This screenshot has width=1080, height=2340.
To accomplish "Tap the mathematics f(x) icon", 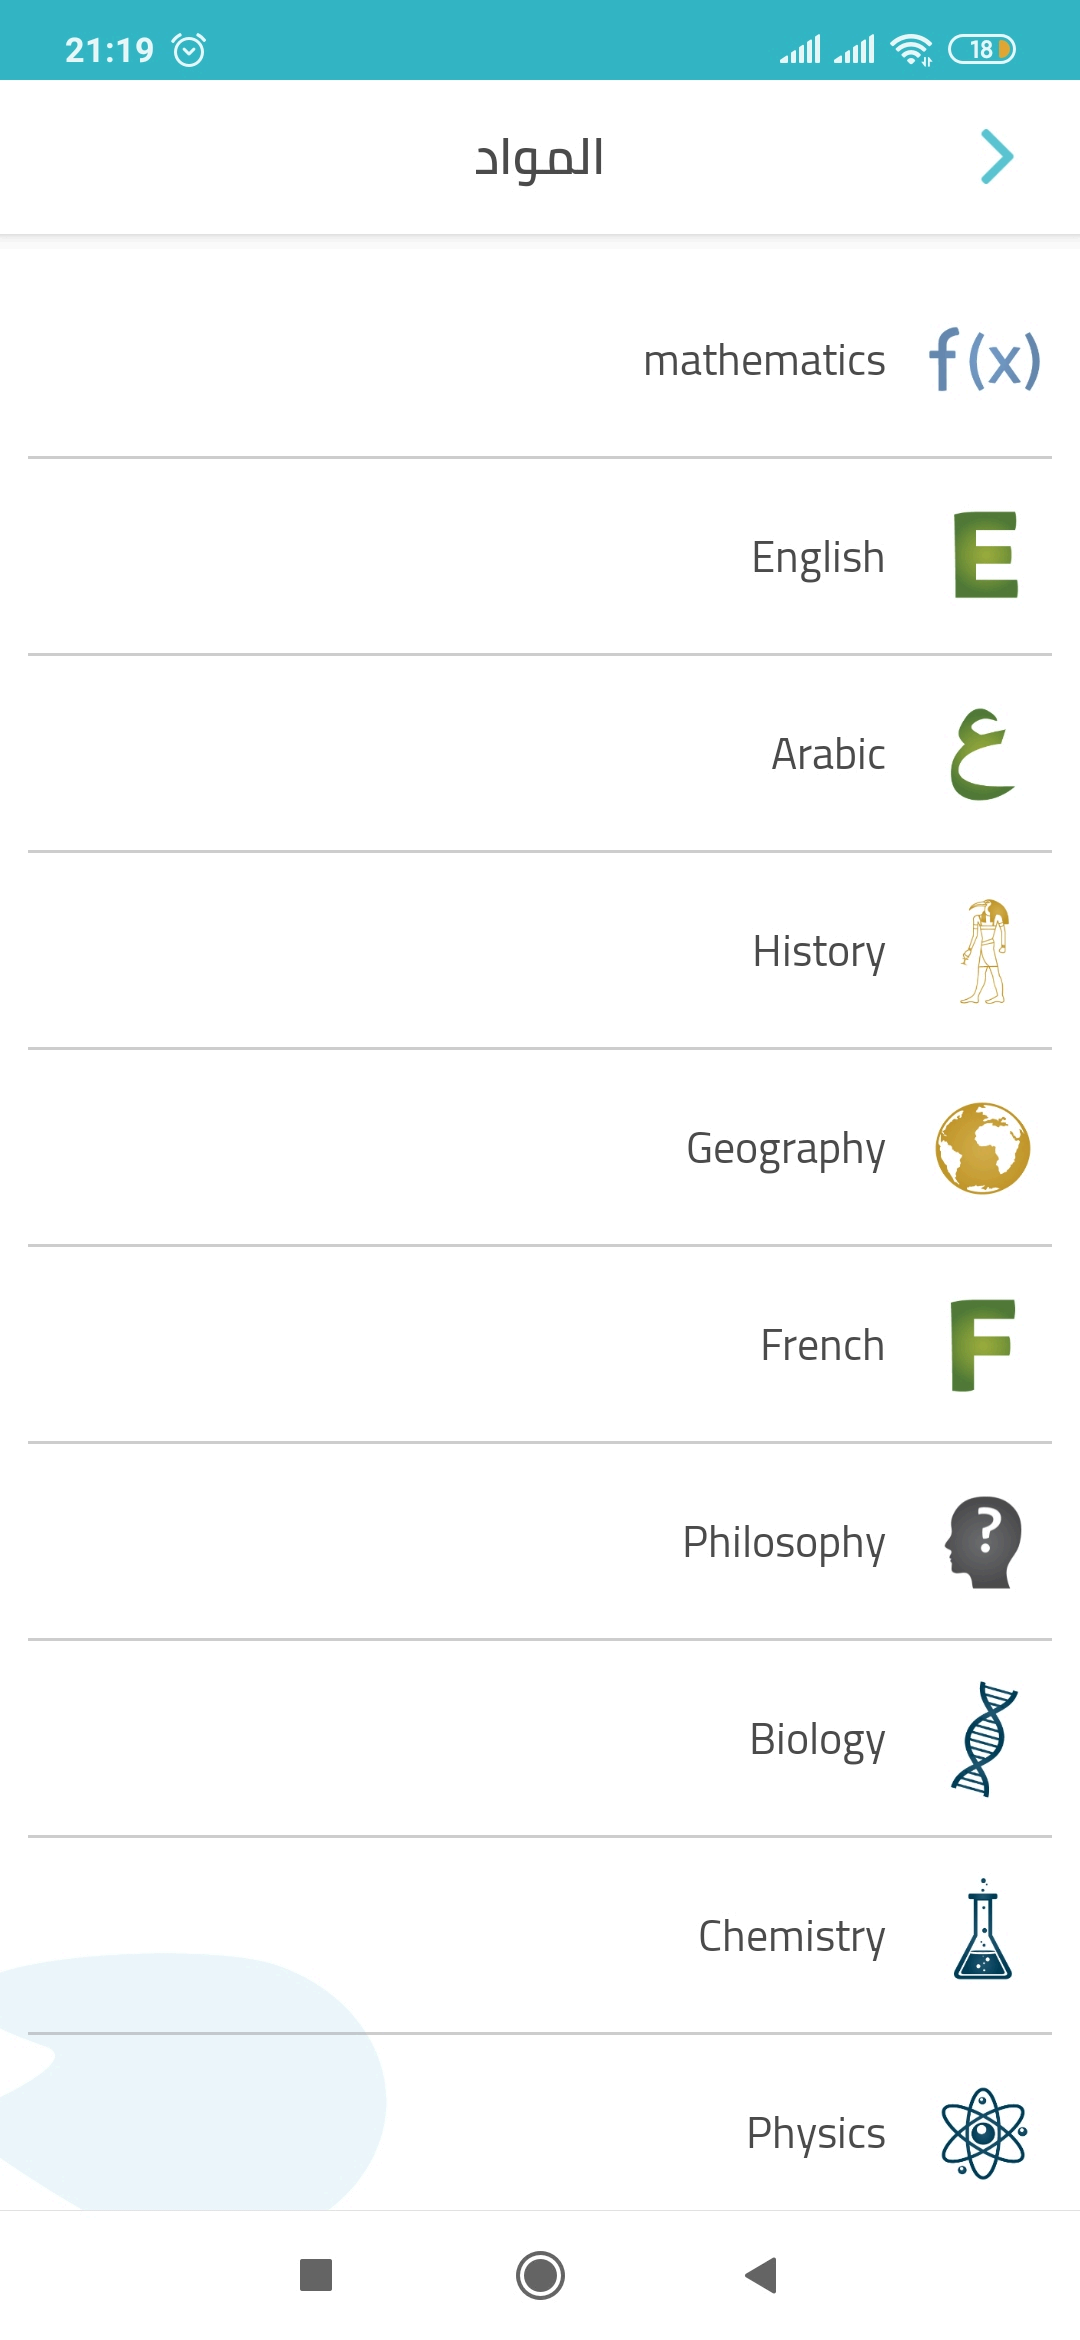I will (984, 360).
